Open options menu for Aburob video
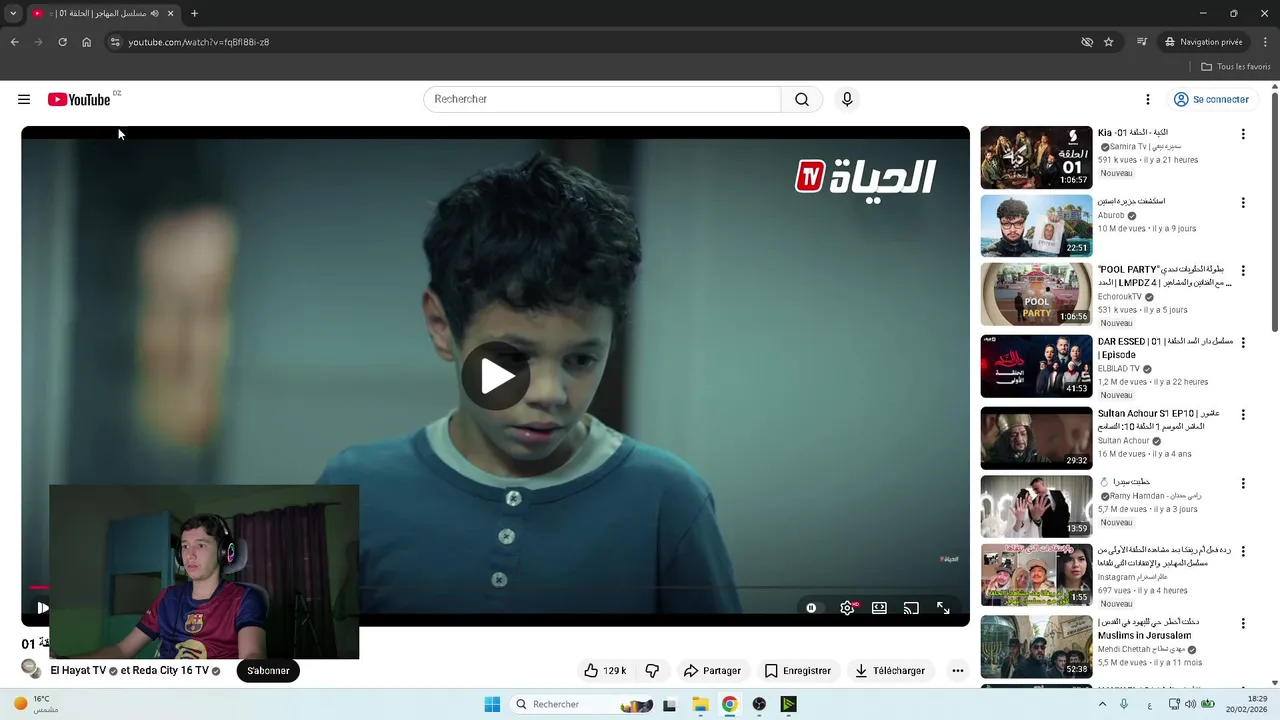Viewport: 1280px width, 720px height. [x=1243, y=202]
